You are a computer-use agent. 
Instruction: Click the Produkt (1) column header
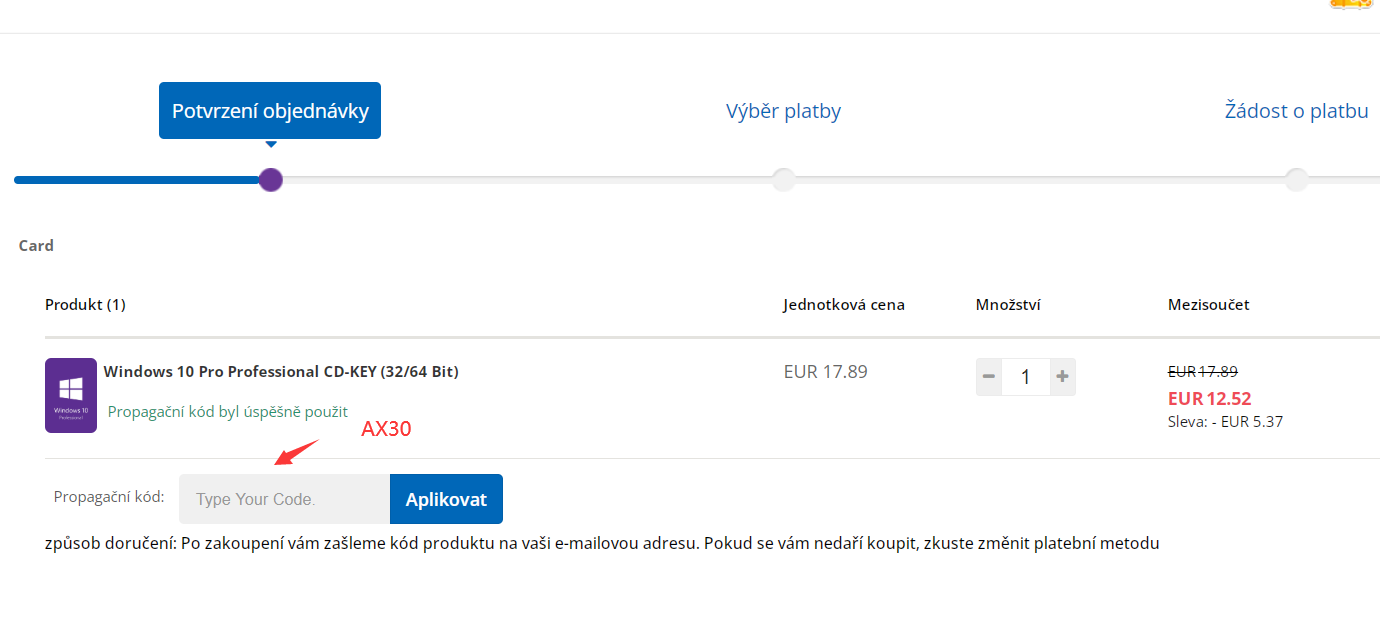[x=85, y=305]
